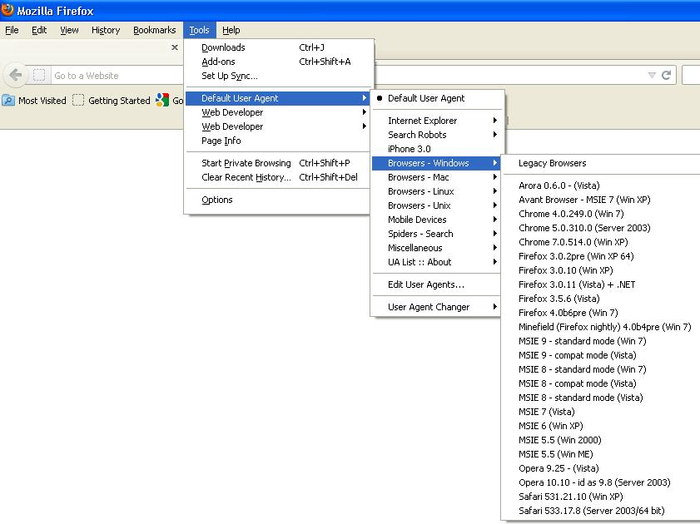This screenshot has width=700, height=524.
Task: Click the Firefox logo in title bar
Action: [7, 10]
